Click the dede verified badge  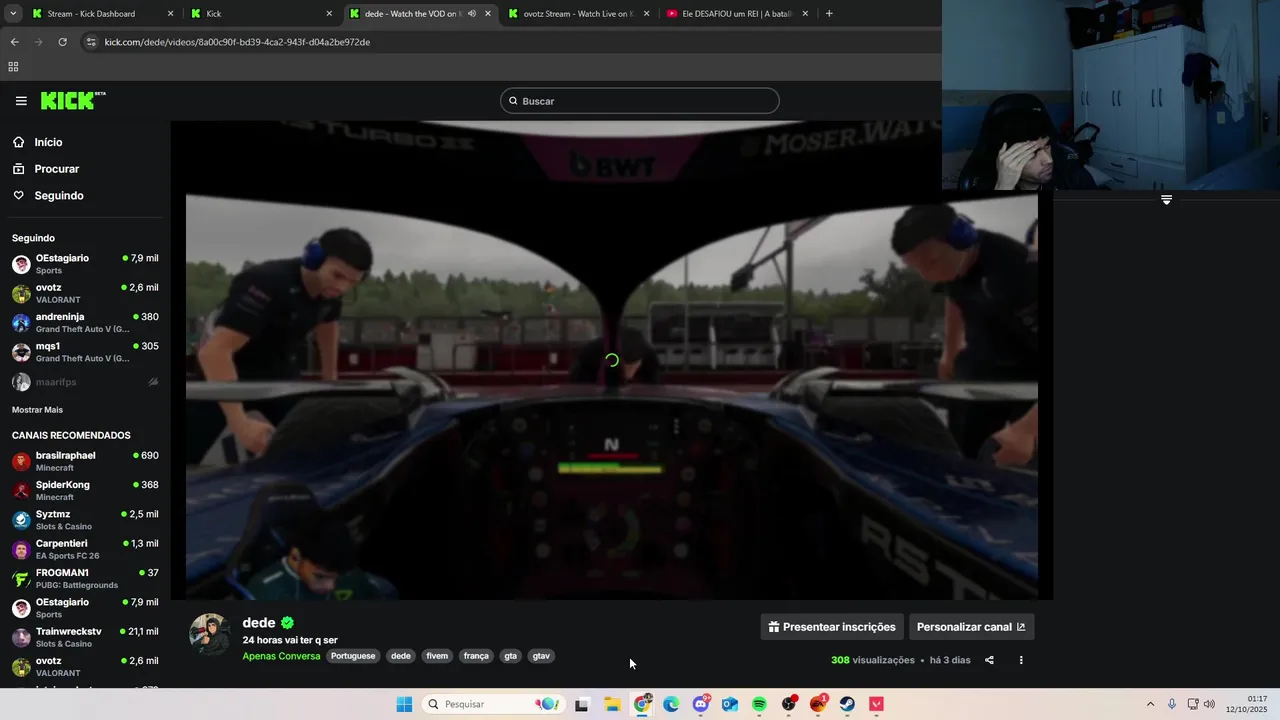coord(288,623)
